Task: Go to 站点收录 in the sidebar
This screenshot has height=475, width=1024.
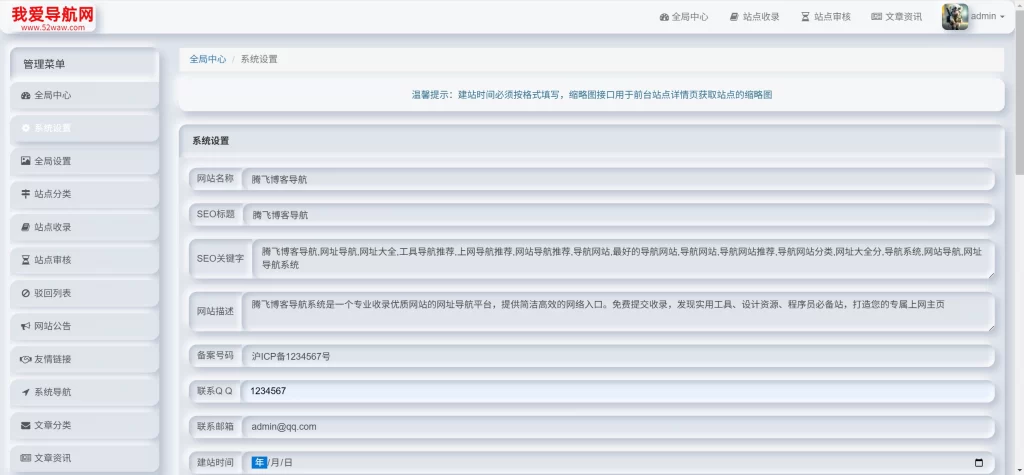Action: click(84, 227)
